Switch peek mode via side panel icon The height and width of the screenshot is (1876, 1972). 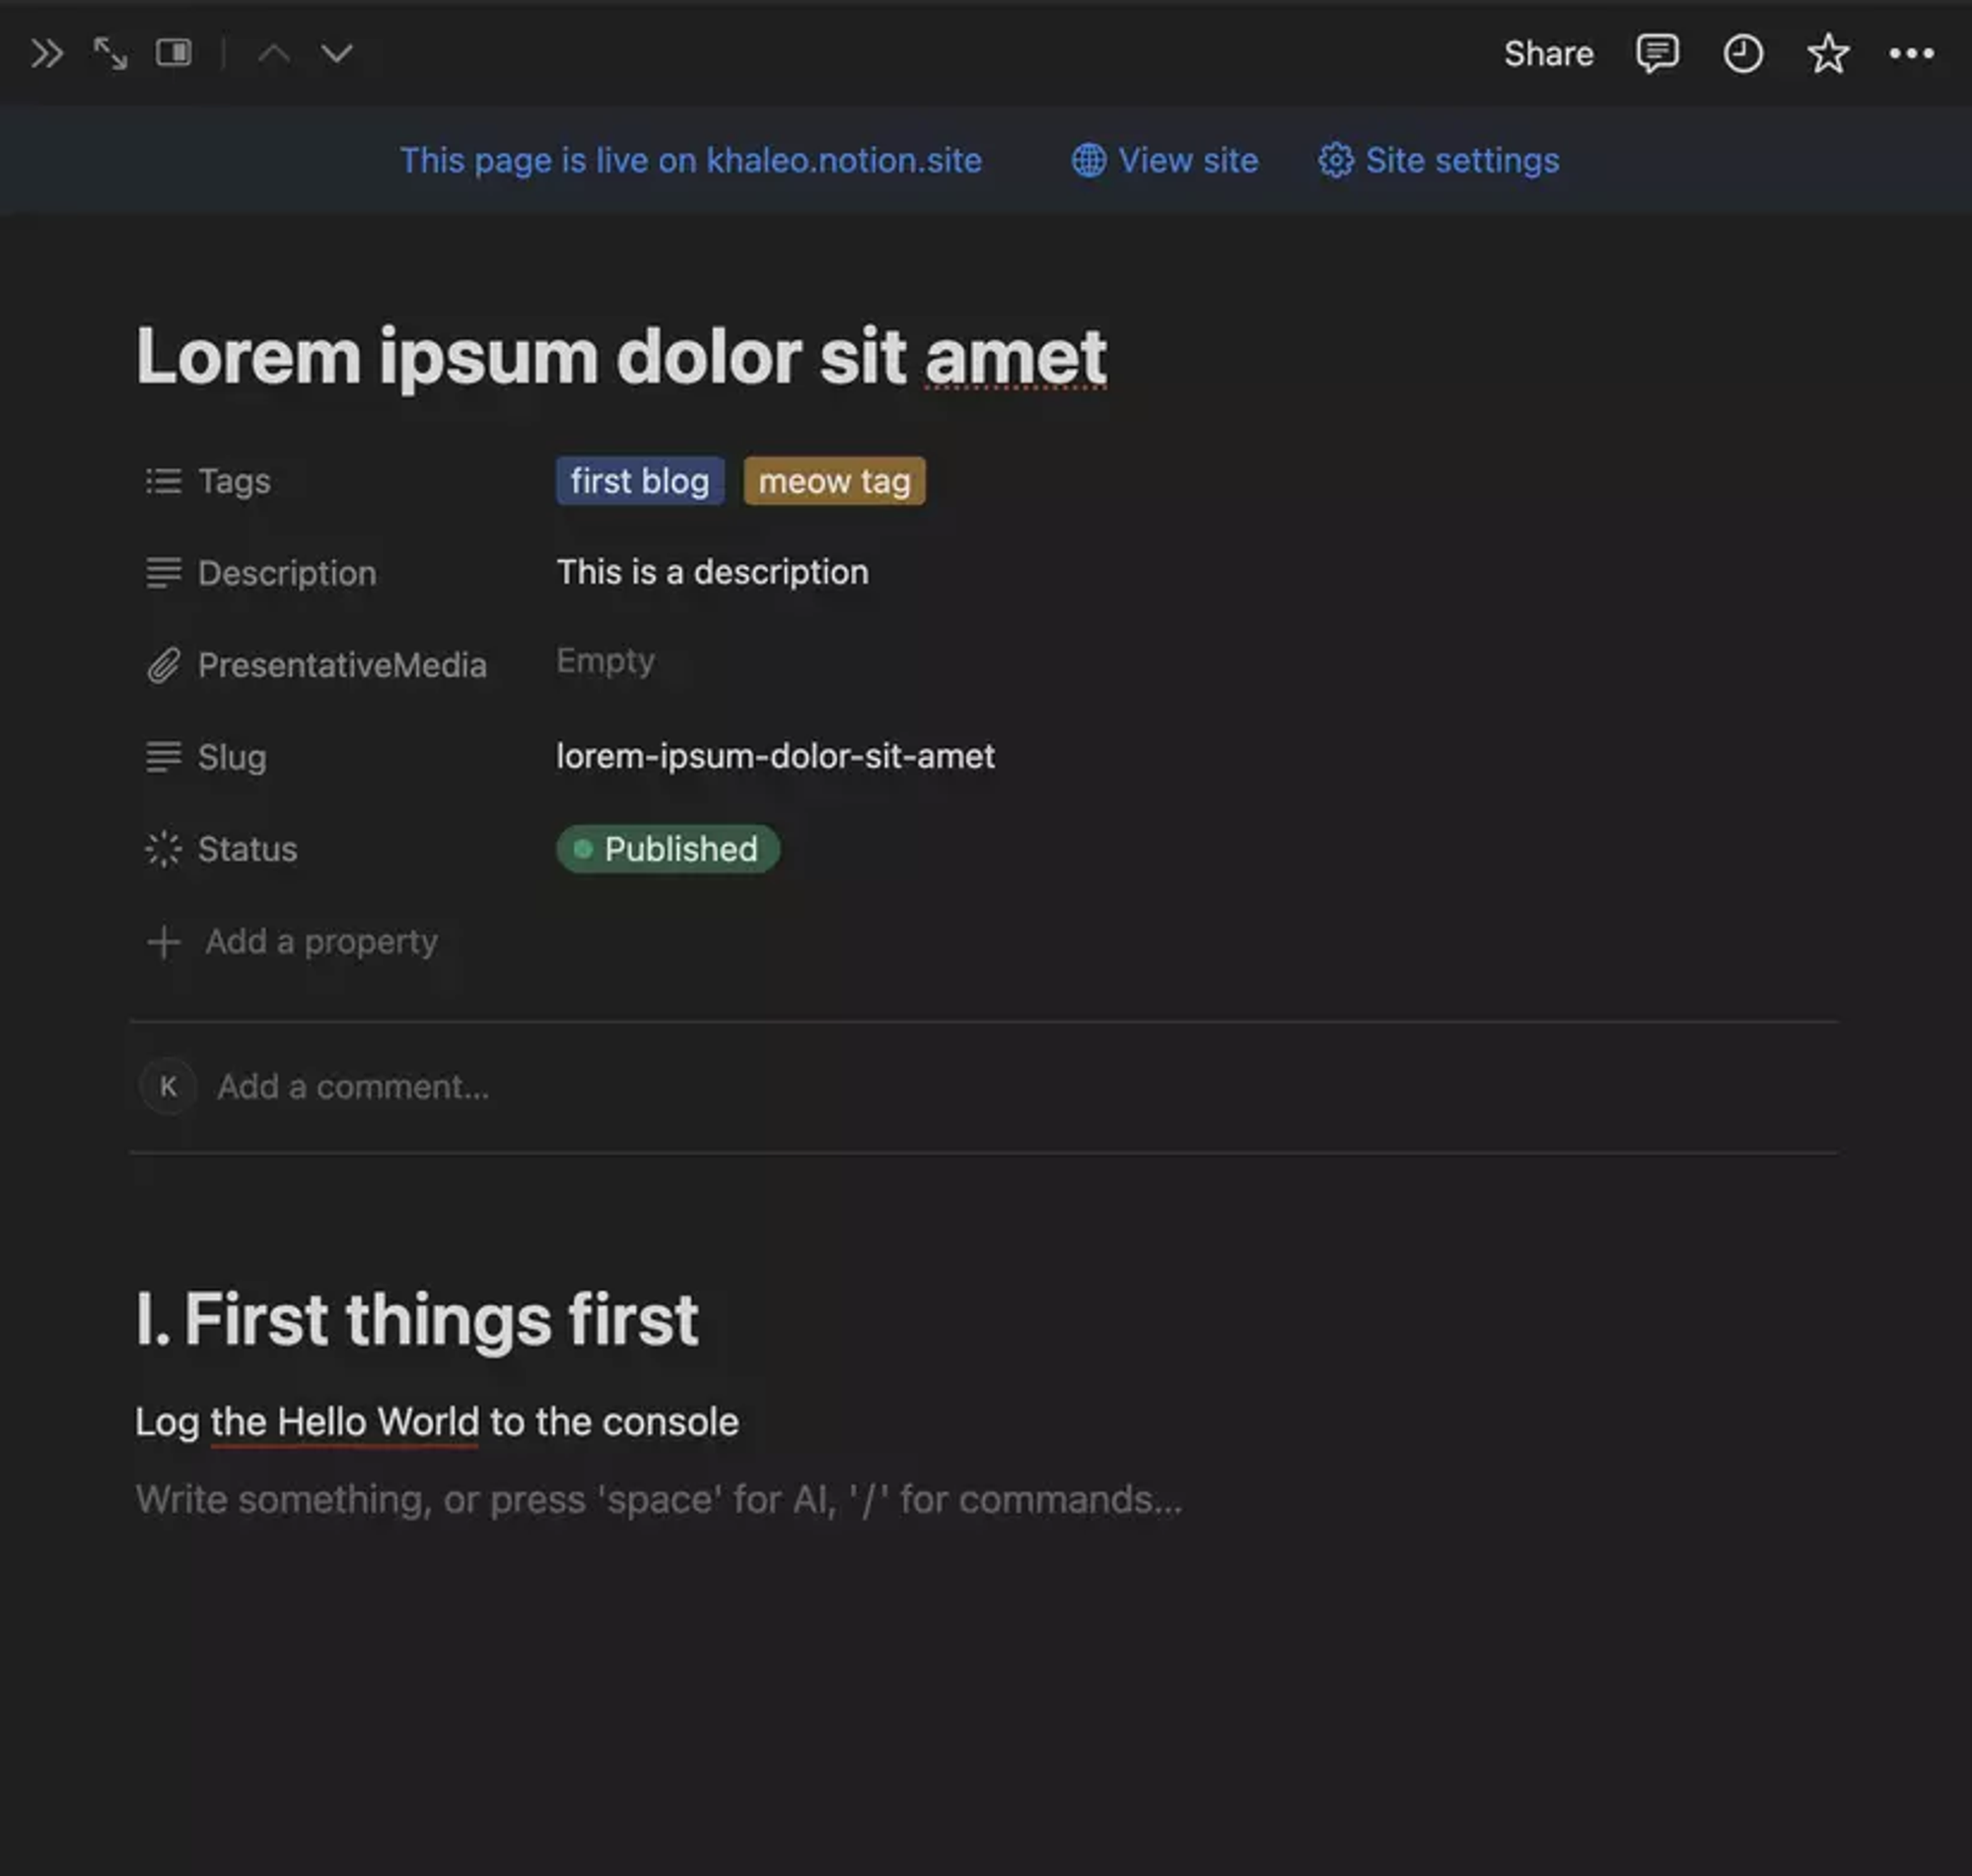click(173, 53)
